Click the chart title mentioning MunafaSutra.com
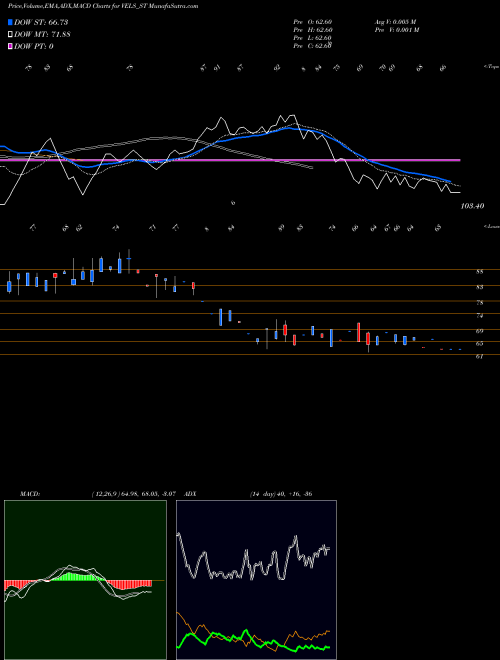Image resolution: width=500 pixels, height=660 pixels. (x=103, y=6)
